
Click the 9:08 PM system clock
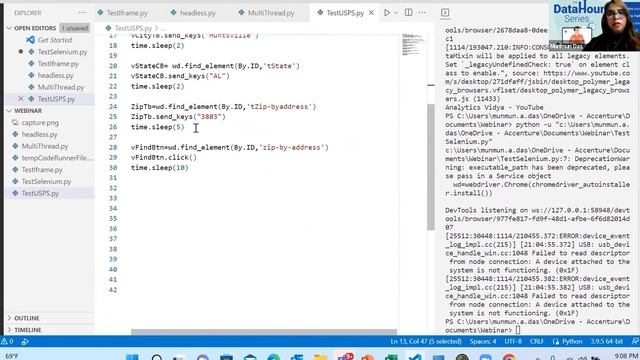(626, 356)
